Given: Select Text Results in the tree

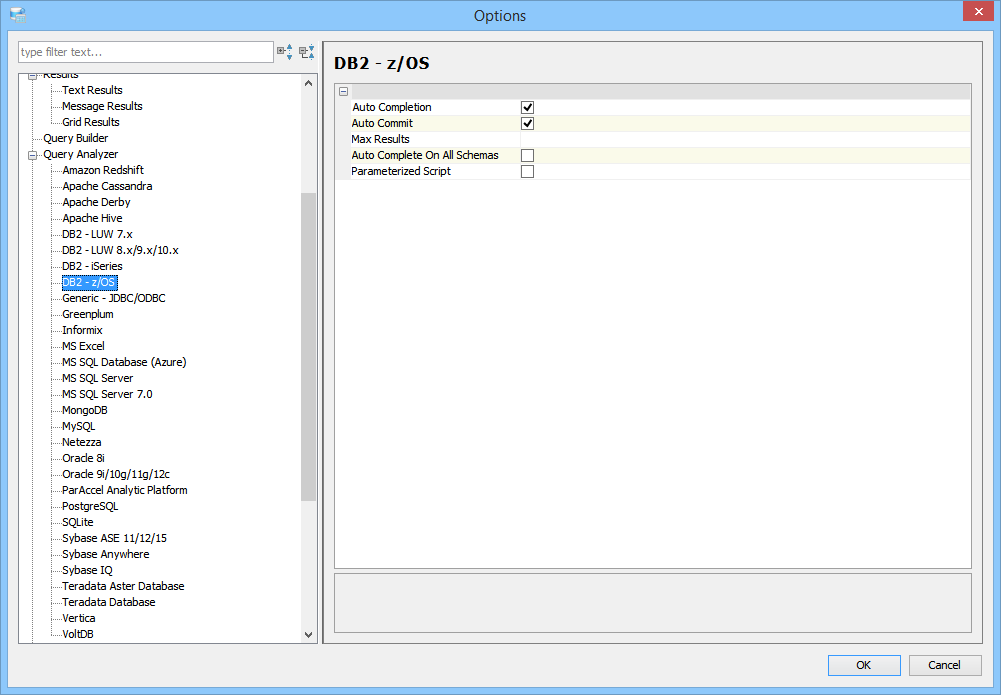Looking at the screenshot, I should tap(92, 90).
